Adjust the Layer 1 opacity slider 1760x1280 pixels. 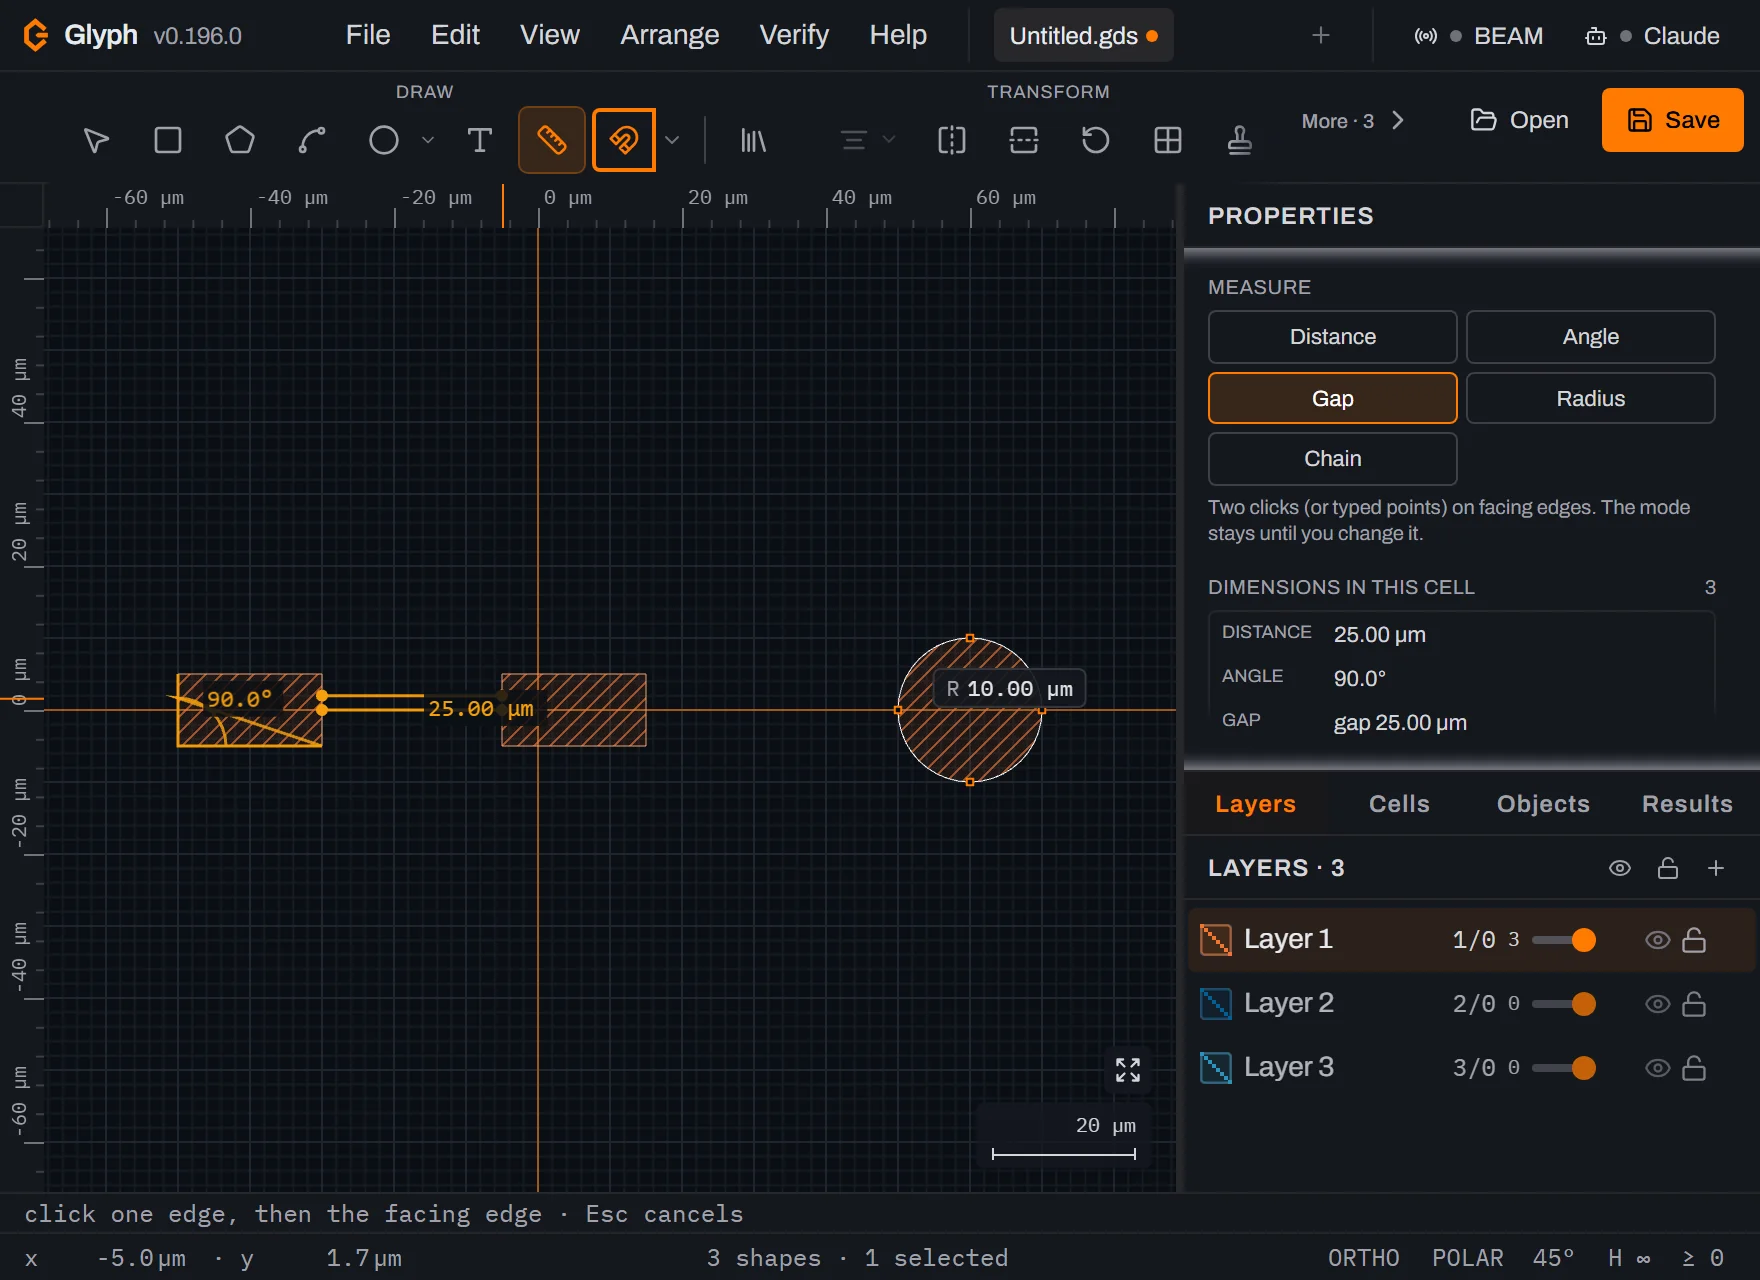1565,940
